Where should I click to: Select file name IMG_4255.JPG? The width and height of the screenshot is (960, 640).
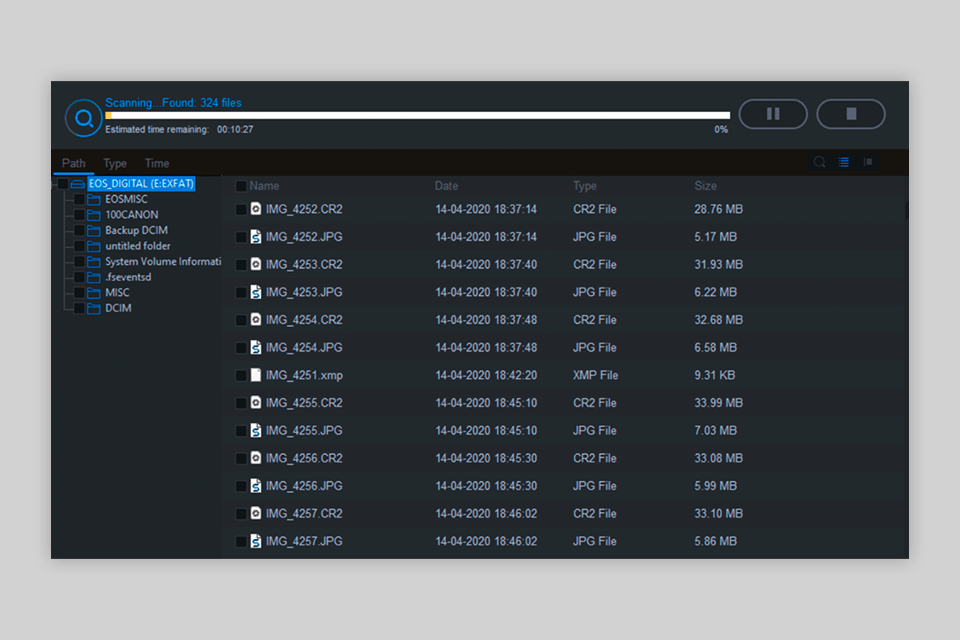pos(304,431)
